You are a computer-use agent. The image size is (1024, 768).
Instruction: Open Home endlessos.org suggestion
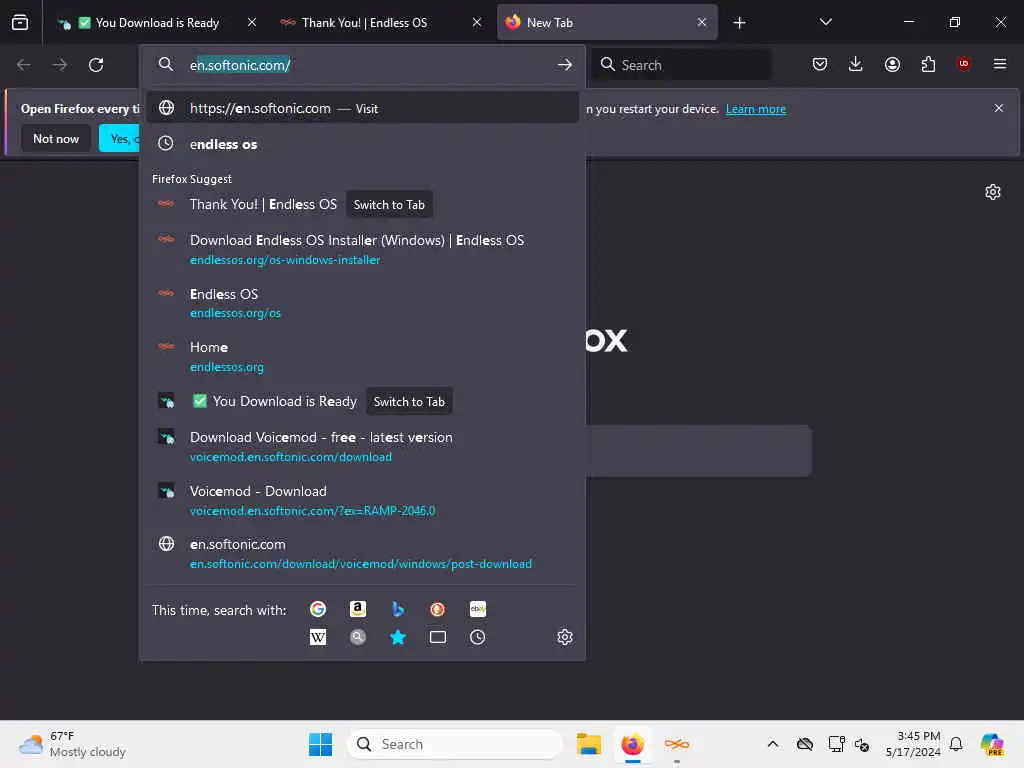(x=362, y=357)
